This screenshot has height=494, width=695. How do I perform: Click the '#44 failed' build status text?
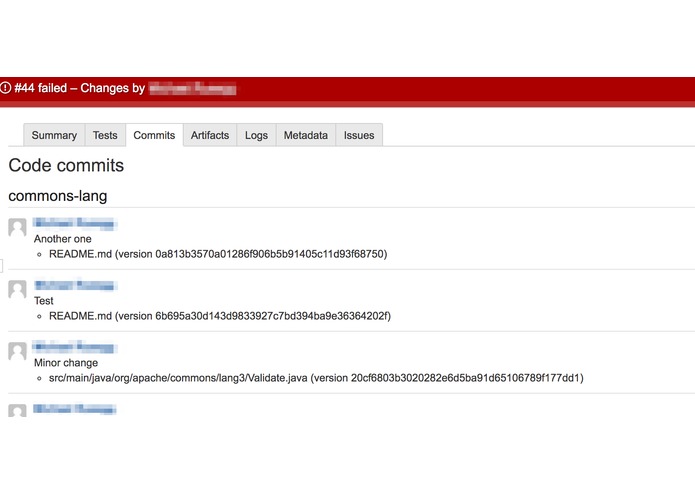click(40, 88)
